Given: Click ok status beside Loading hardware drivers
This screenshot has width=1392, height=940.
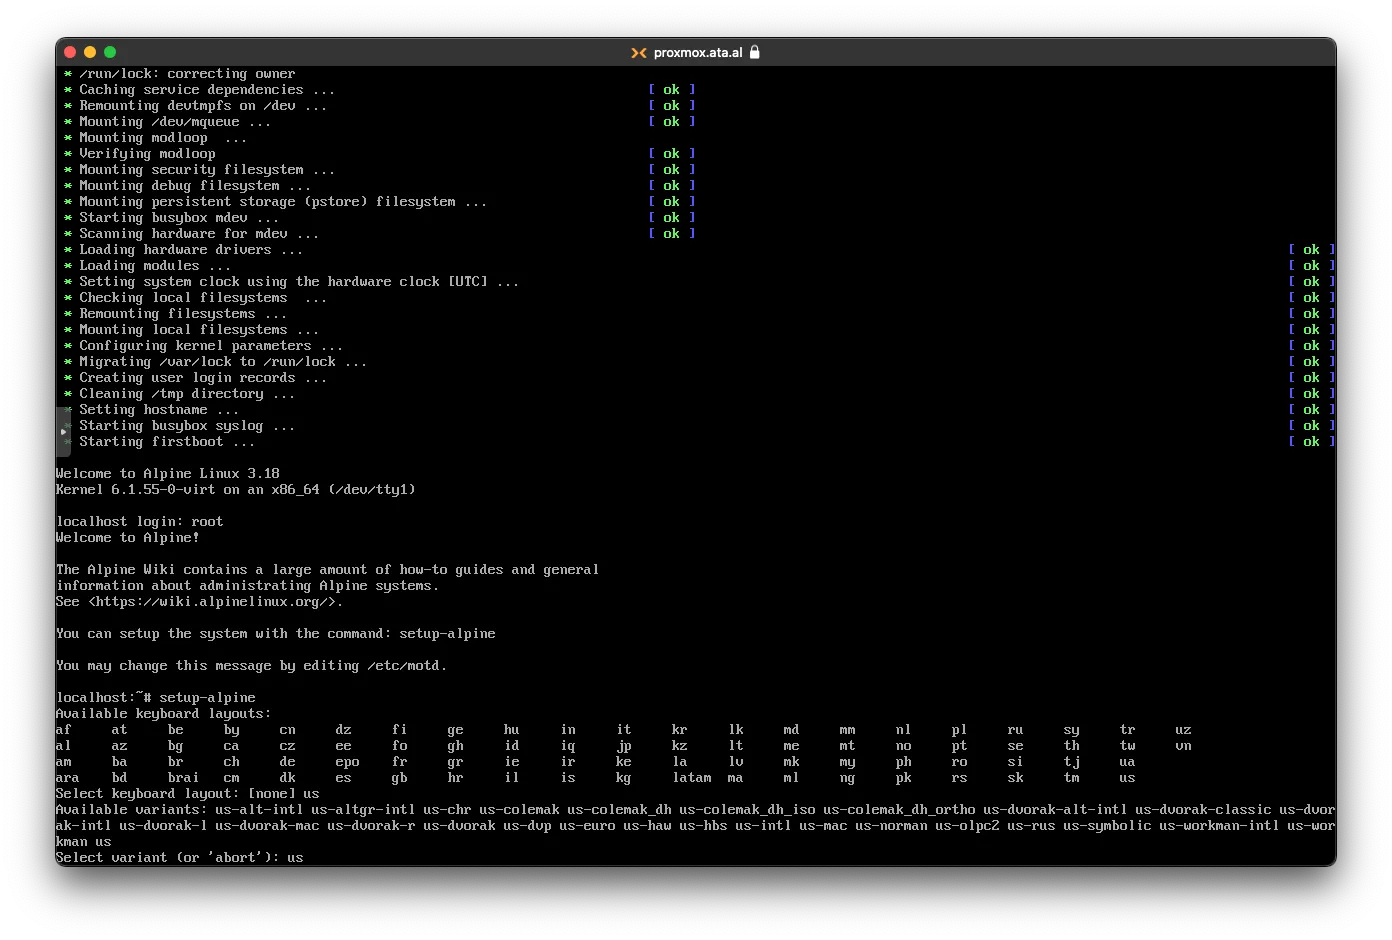Looking at the screenshot, I should click(1312, 250).
